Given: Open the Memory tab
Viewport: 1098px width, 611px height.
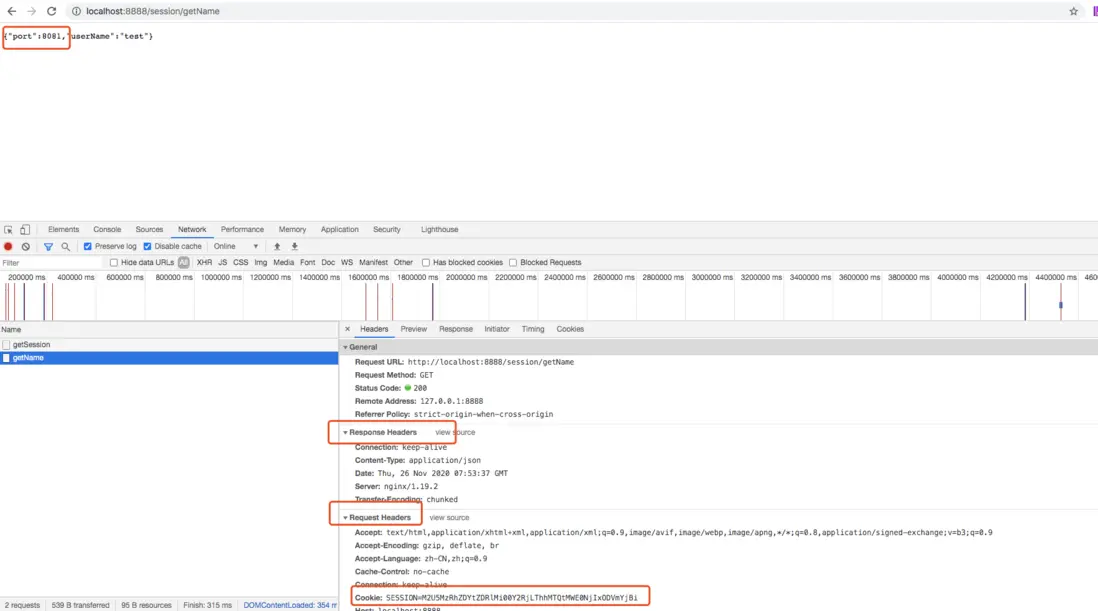Looking at the screenshot, I should click(292, 230).
